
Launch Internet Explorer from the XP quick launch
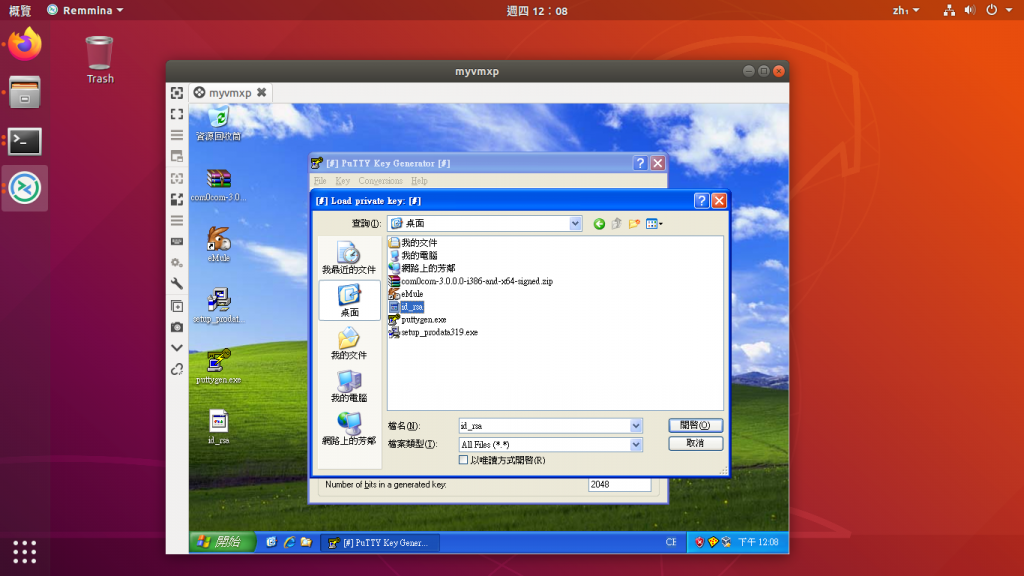pos(289,542)
